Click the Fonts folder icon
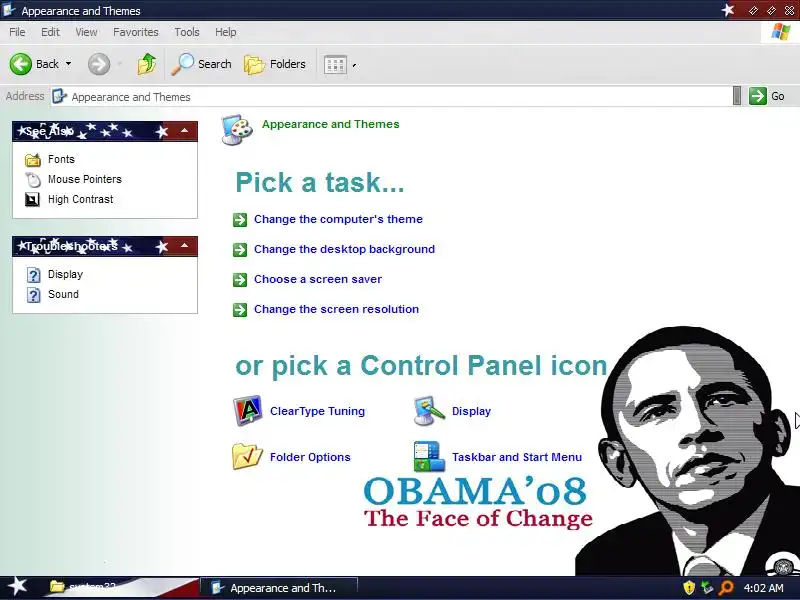800x600 pixels. click(x=33, y=160)
